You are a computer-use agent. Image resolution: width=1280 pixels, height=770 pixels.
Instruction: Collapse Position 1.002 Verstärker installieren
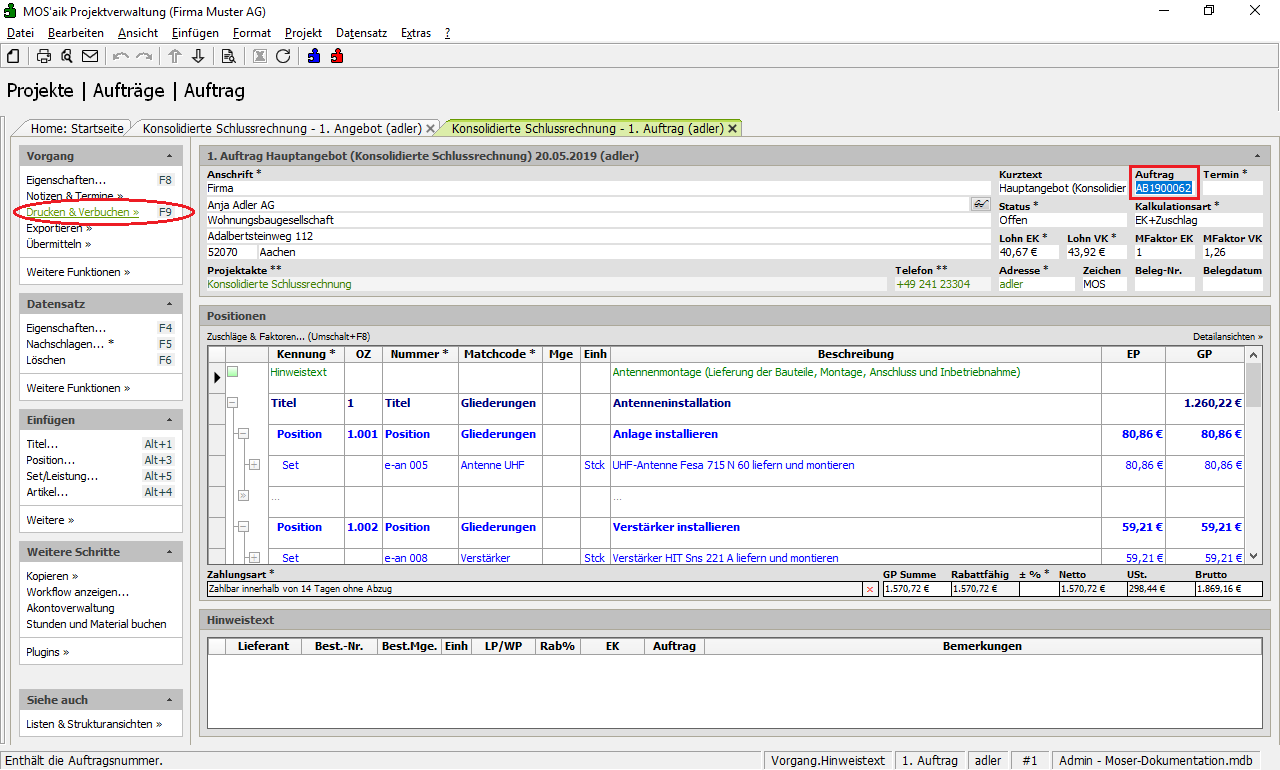(x=242, y=527)
